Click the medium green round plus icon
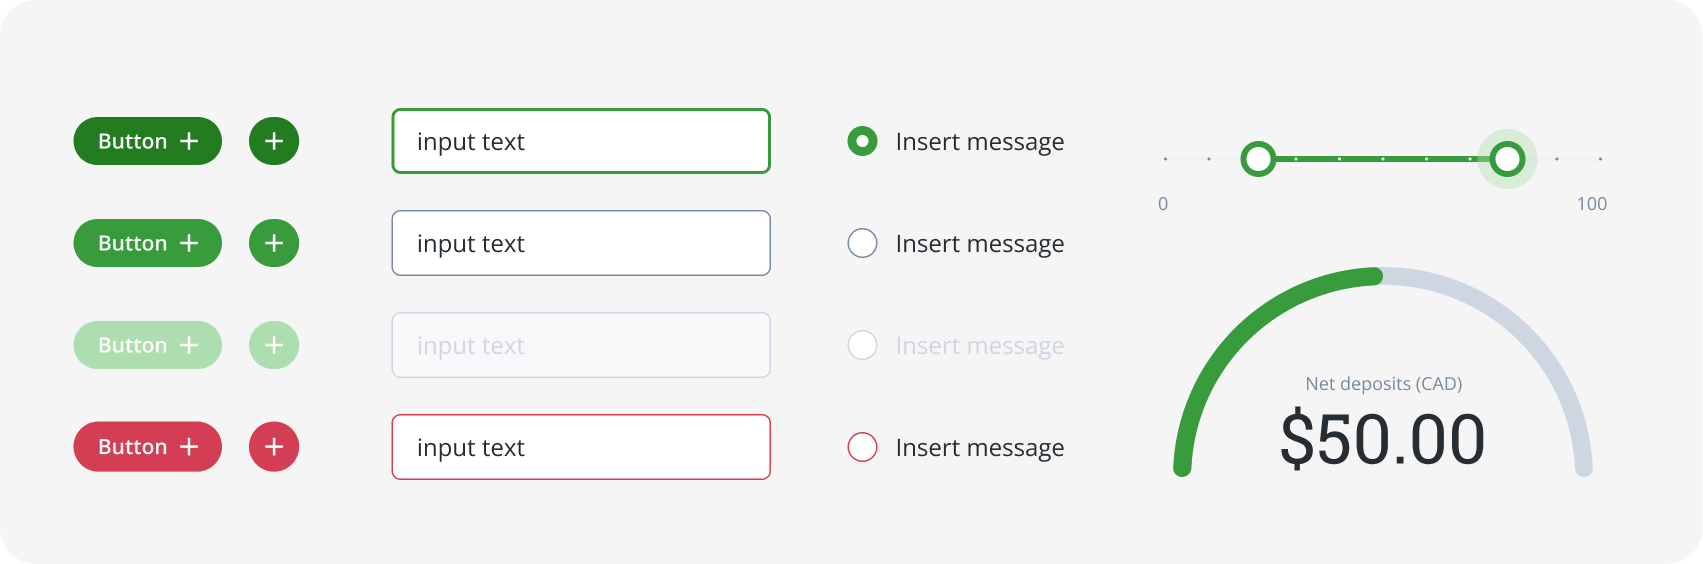The image size is (1703, 564). (x=274, y=243)
